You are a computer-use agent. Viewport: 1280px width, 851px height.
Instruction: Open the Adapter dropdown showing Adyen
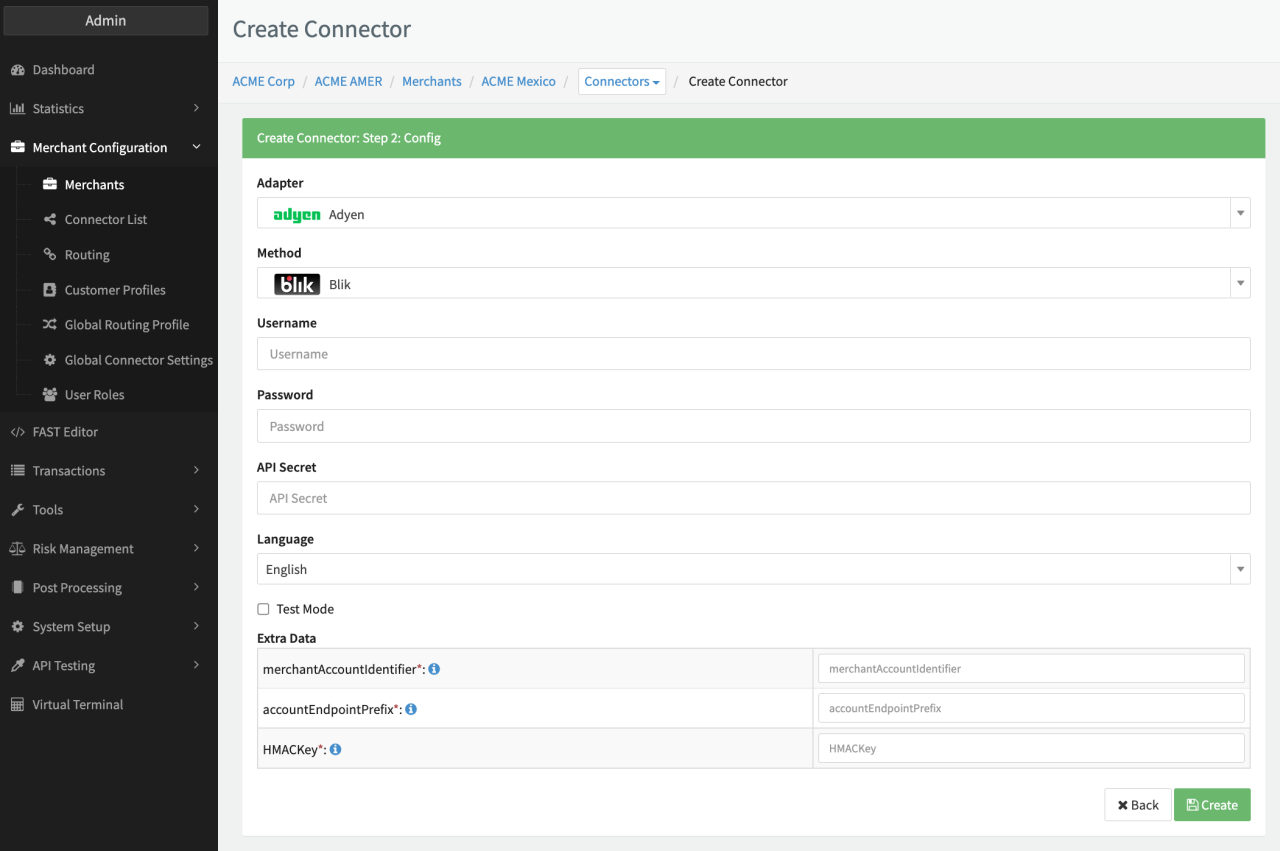coord(753,214)
